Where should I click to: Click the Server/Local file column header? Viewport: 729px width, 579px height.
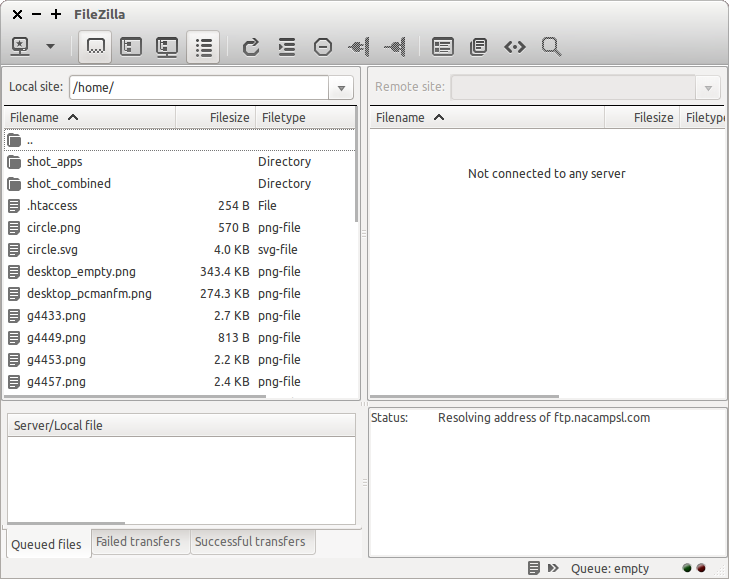181,426
